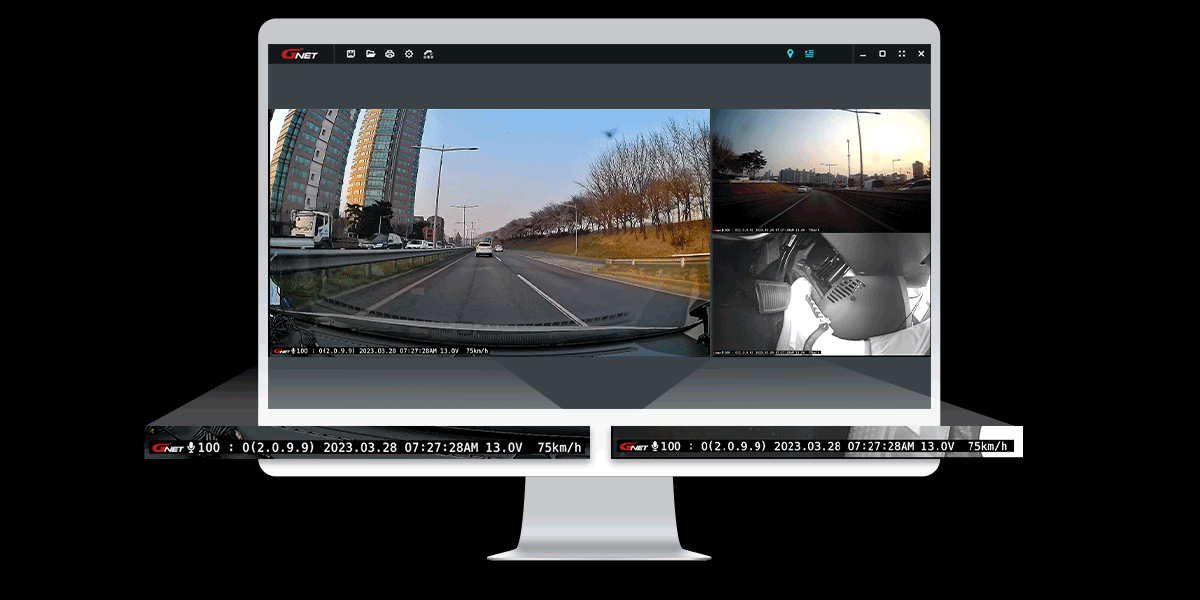Click the GNET logo in right enlarged overlay

coord(633,446)
